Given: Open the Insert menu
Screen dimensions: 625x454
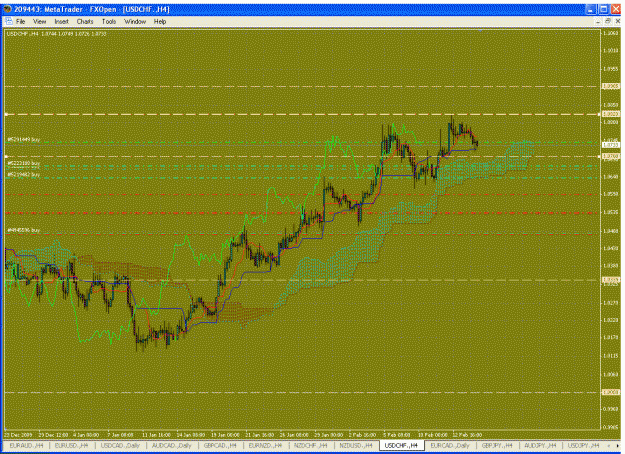Looking at the screenshot, I should 61,22.
